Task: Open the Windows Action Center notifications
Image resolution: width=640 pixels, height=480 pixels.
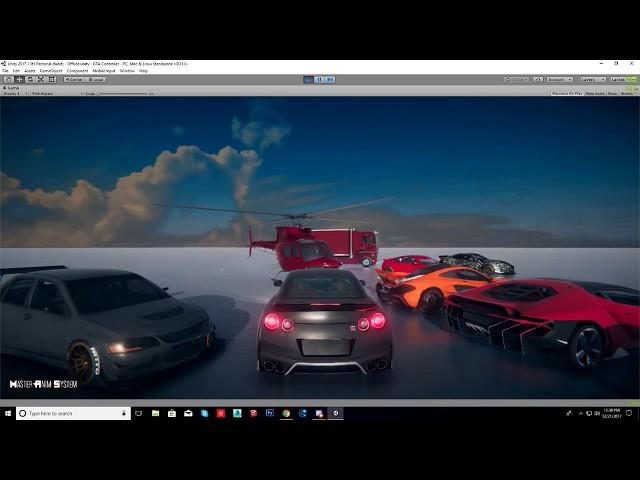Action: [x=629, y=413]
